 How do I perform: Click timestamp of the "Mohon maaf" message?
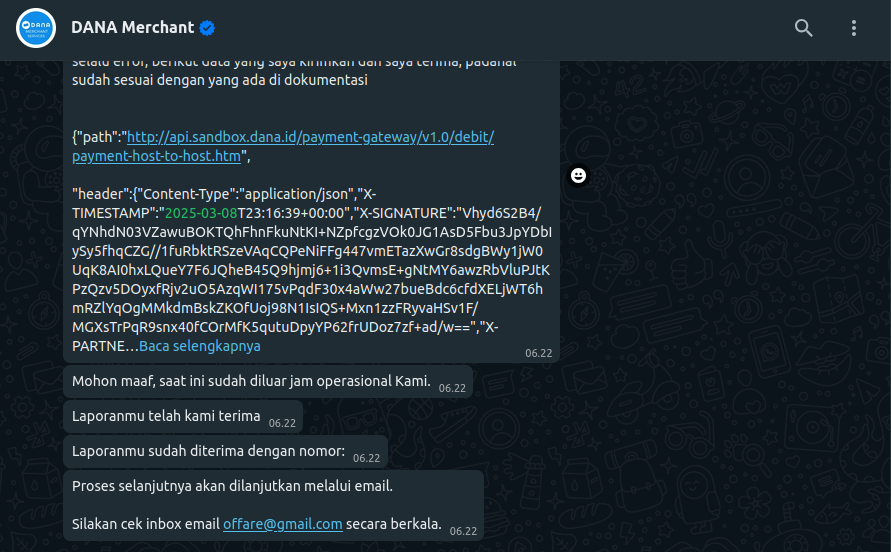452,388
